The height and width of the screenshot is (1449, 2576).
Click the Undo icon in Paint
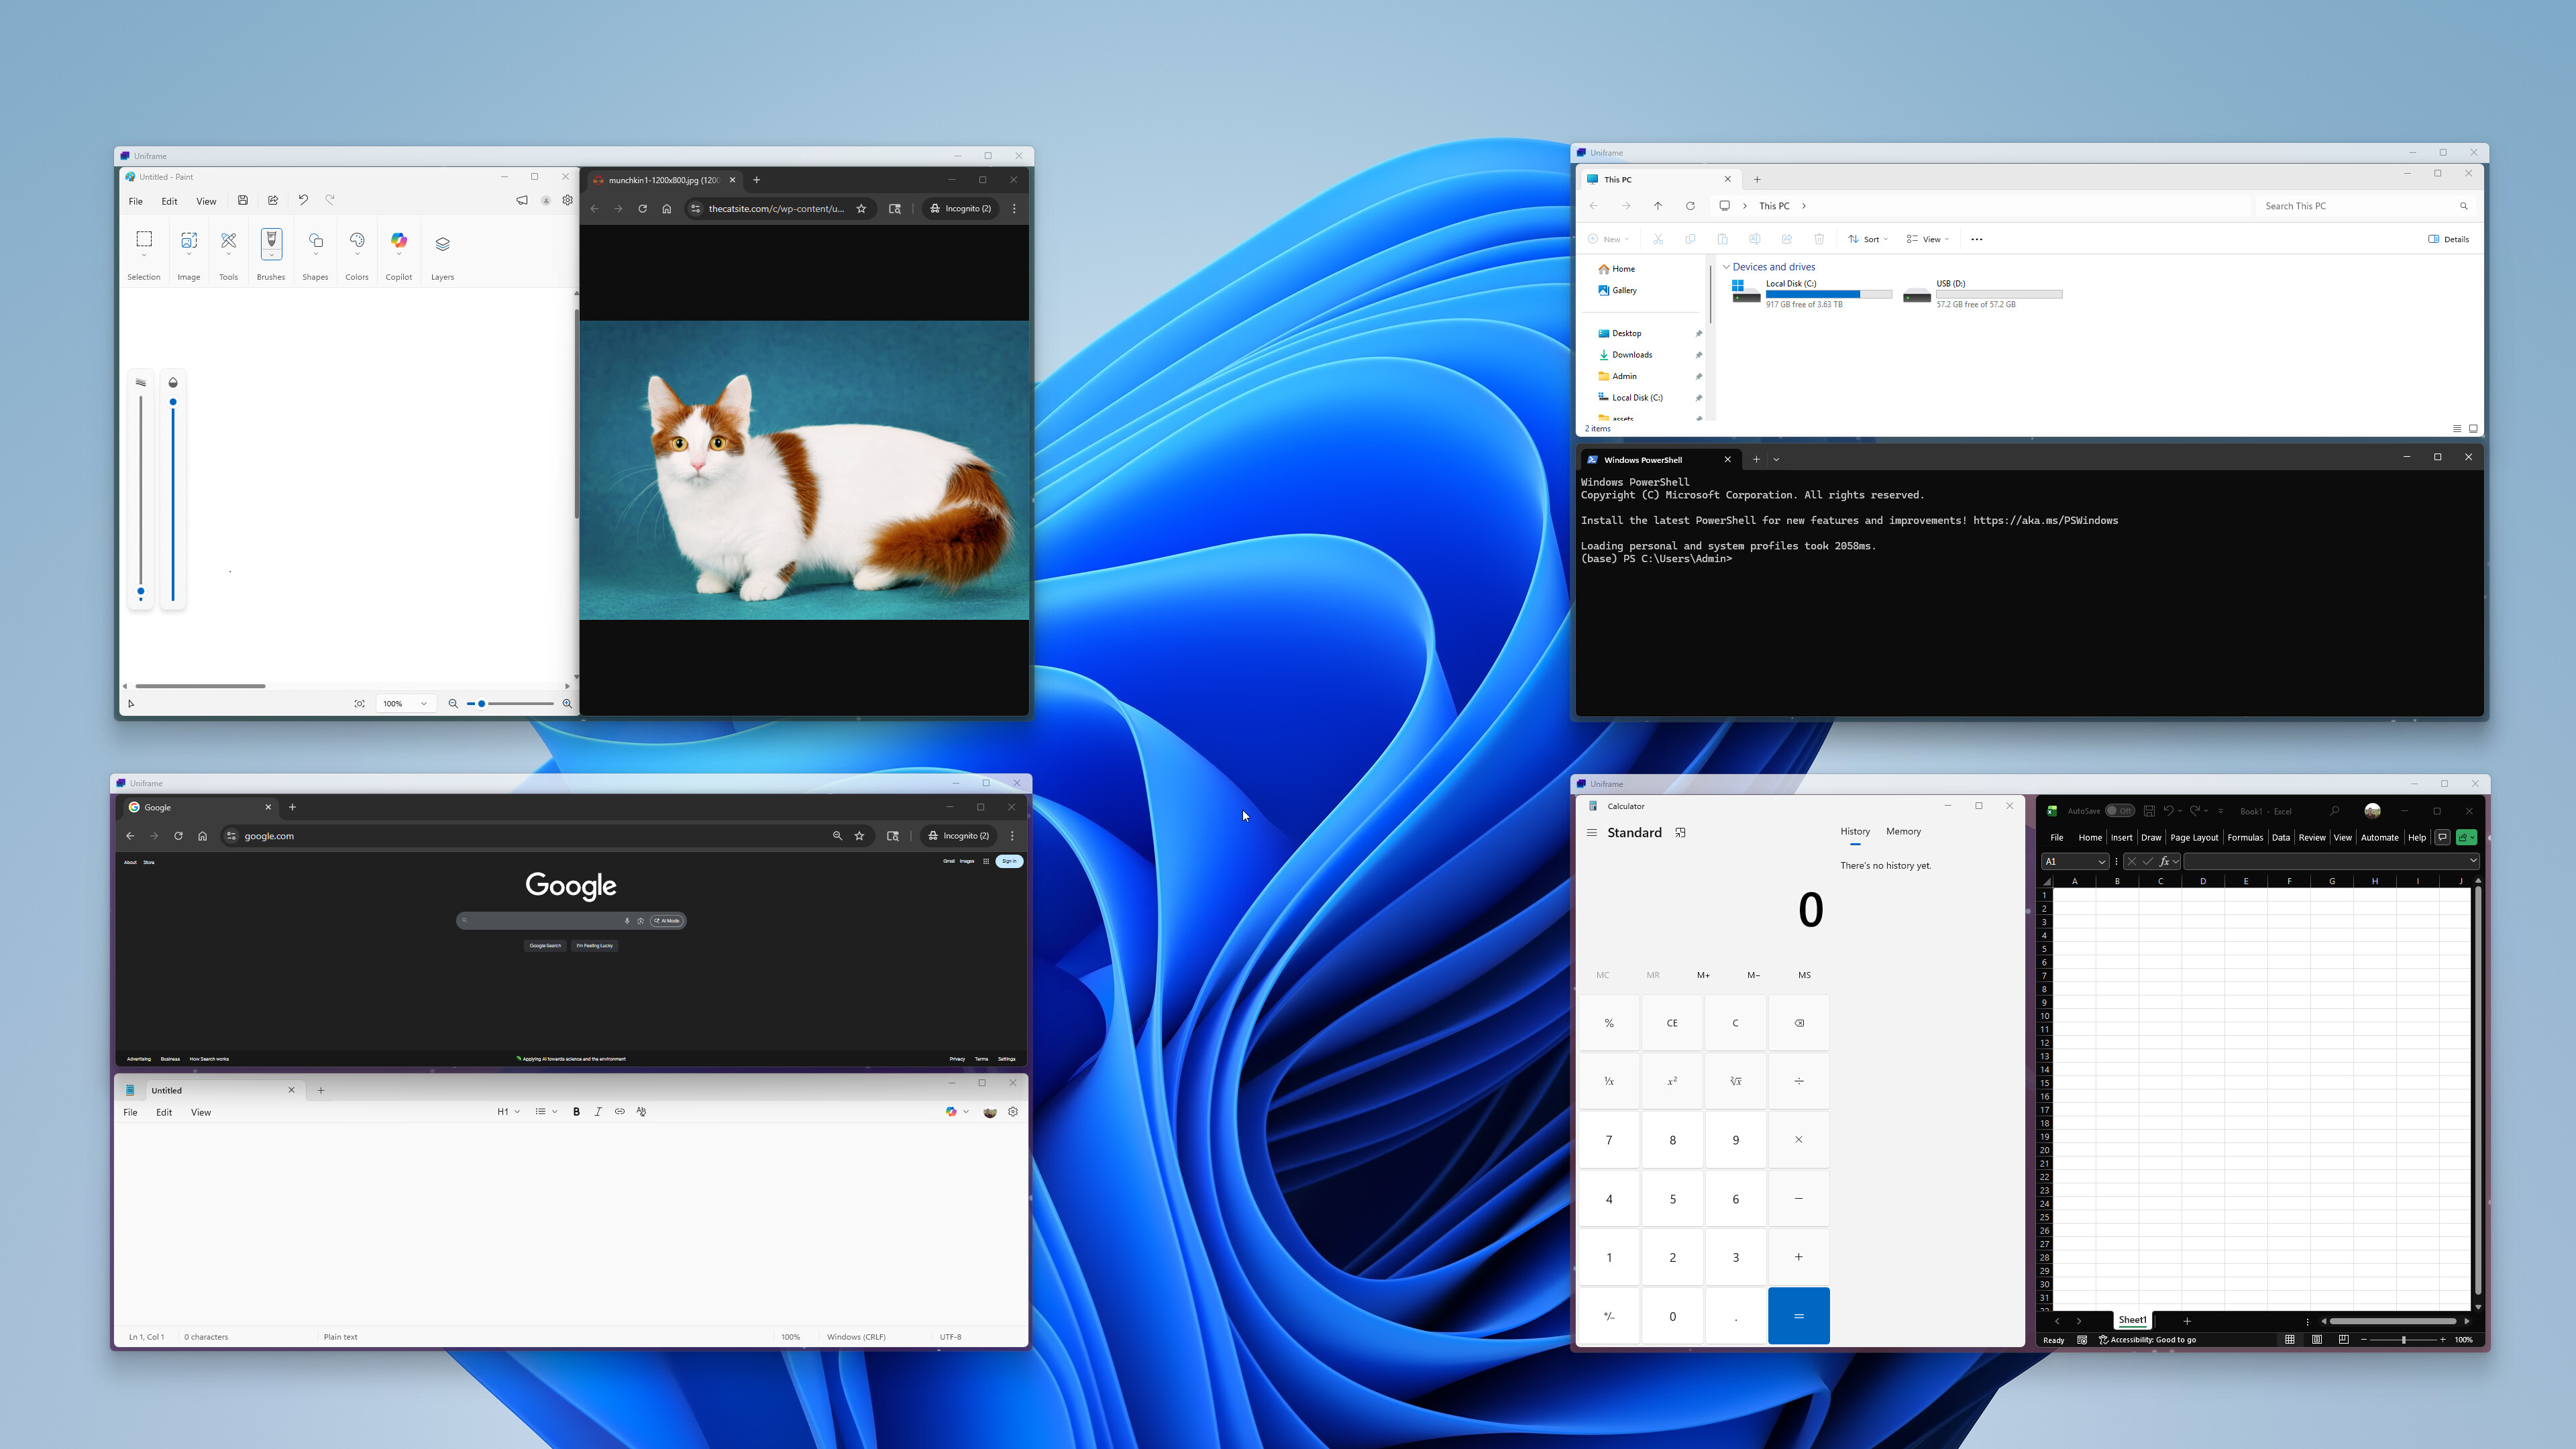[304, 200]
